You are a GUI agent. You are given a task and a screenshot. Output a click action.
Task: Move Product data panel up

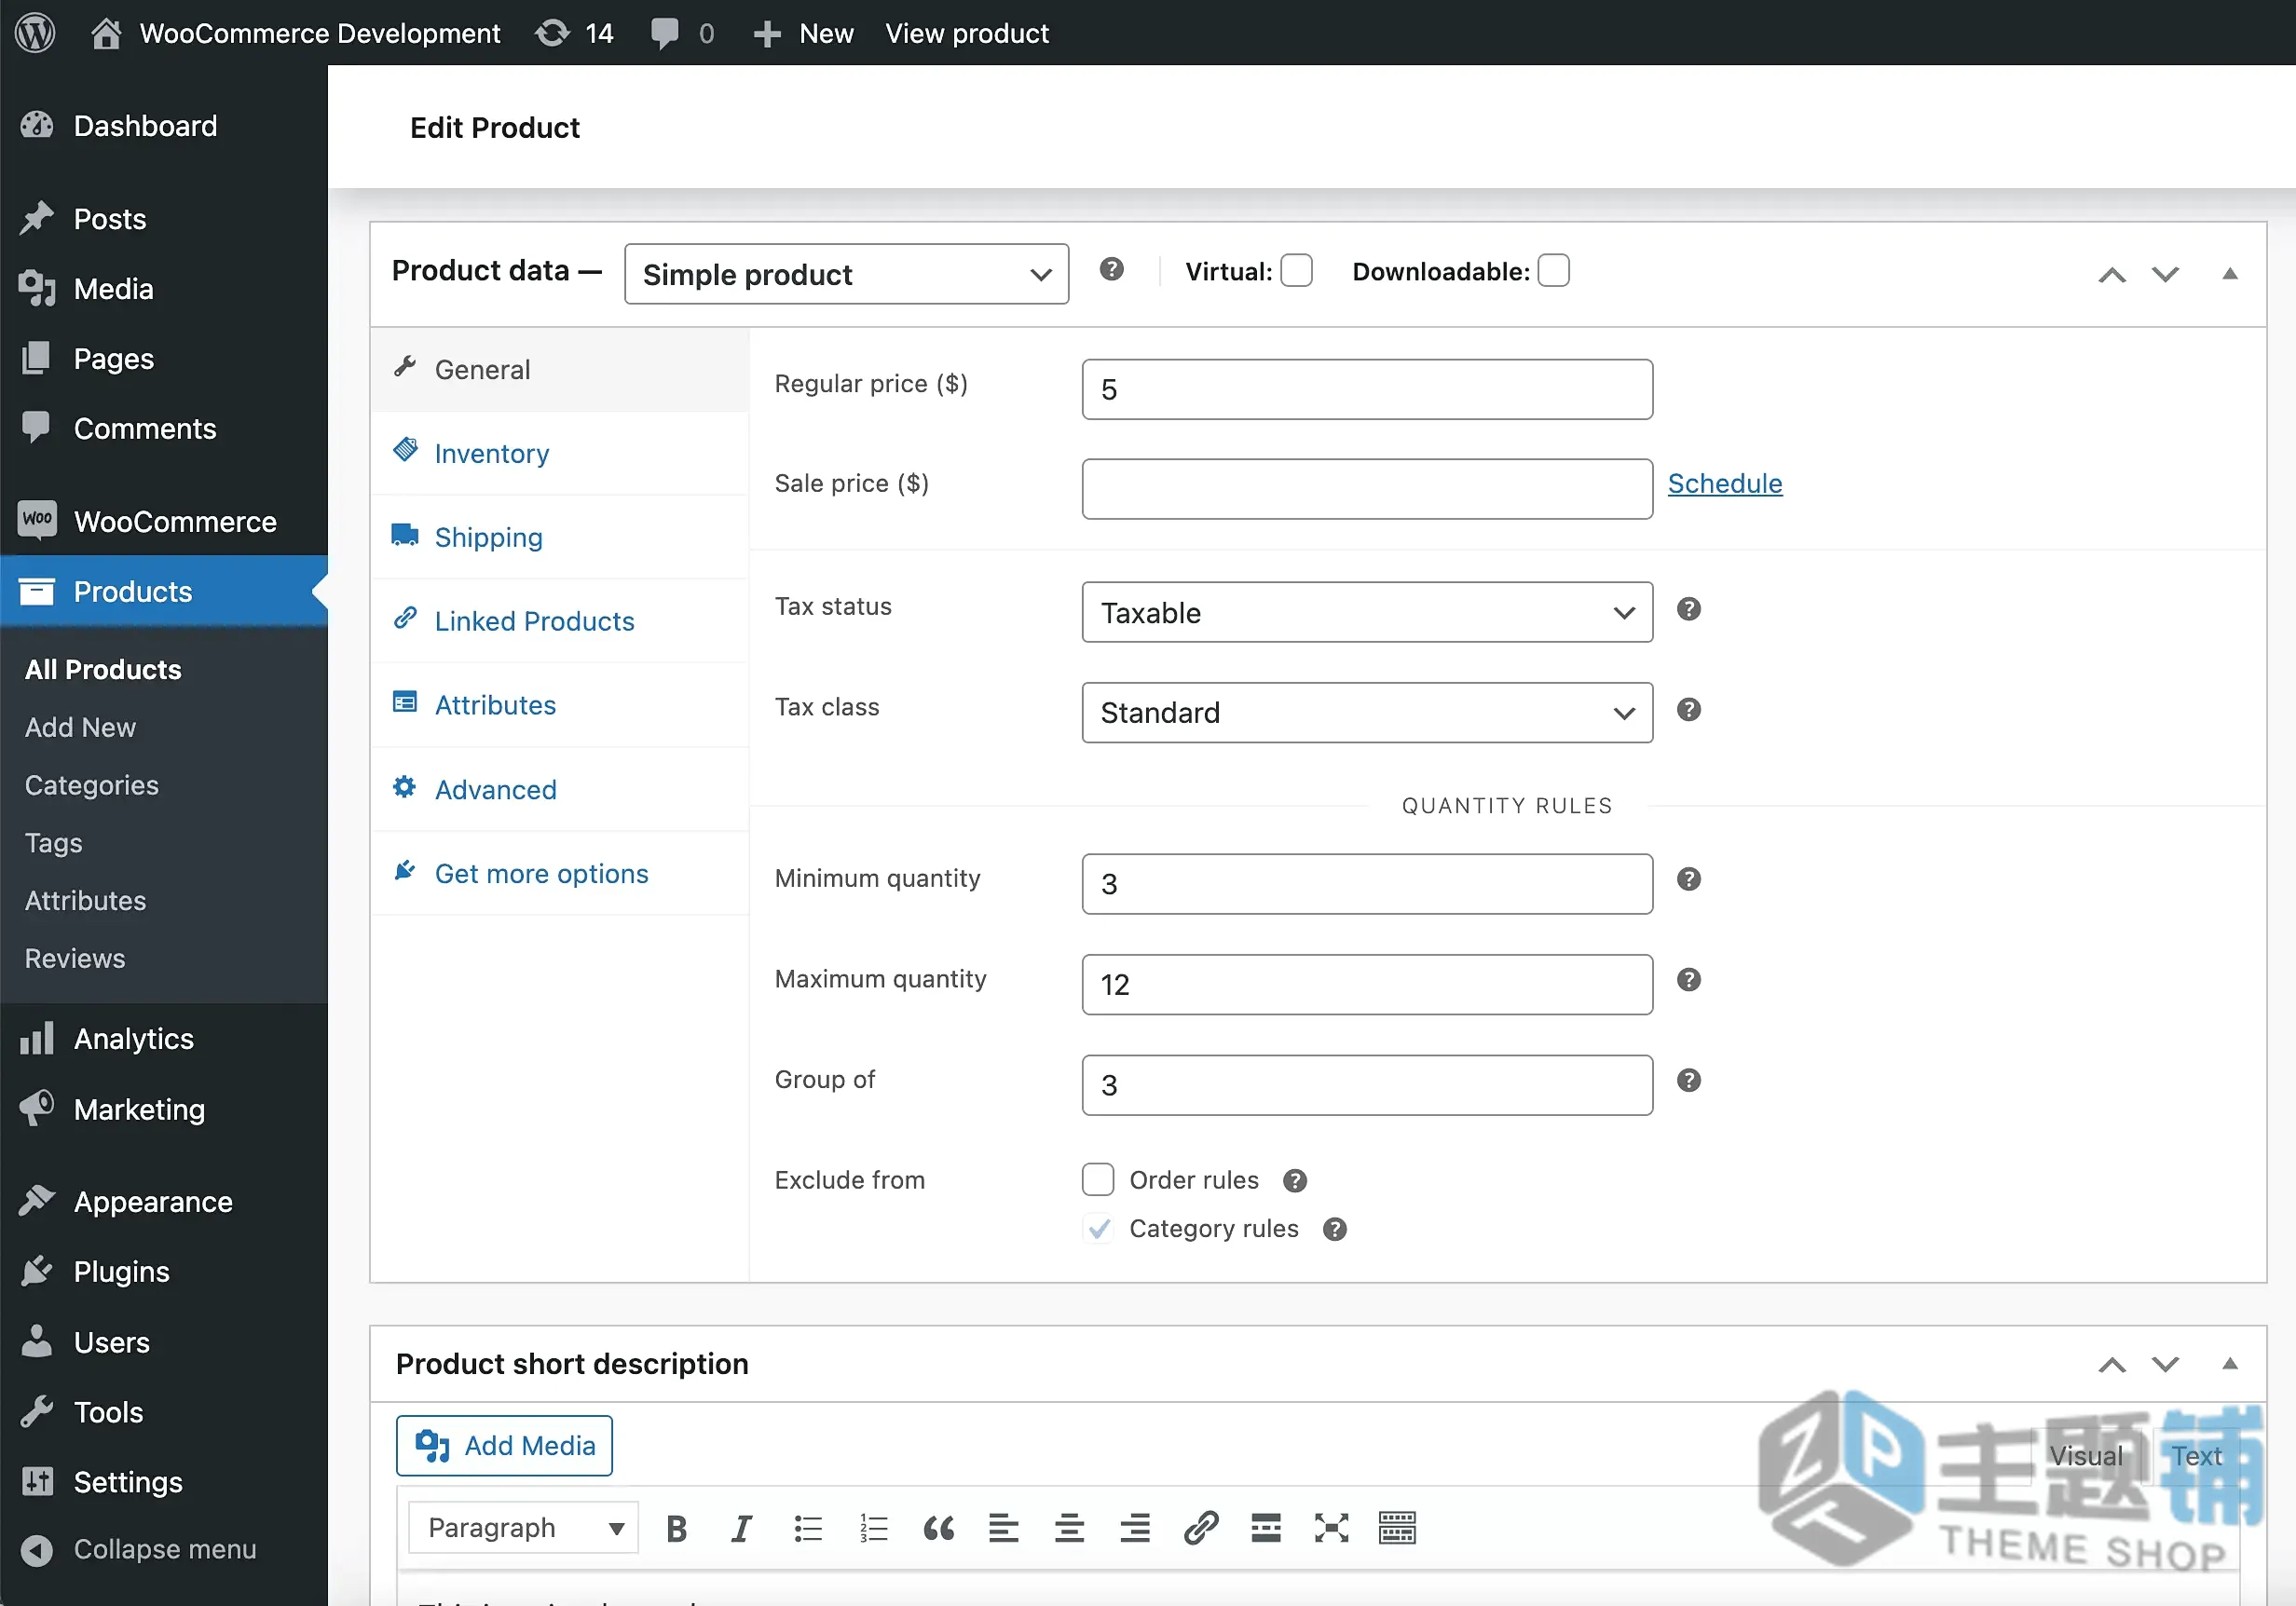pyautogui.click(x=2112, y=274)
